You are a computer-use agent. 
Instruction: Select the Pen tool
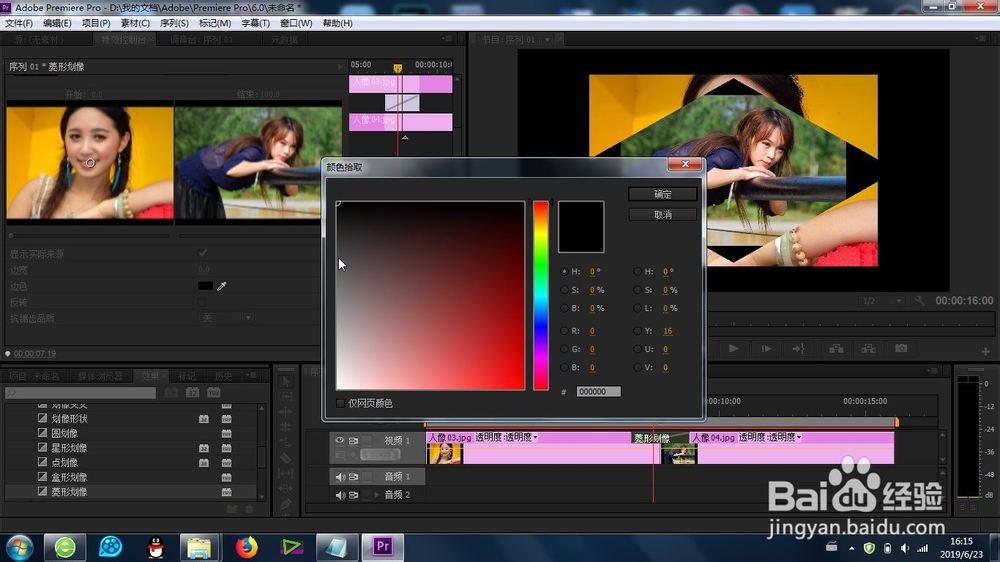click(285, 504)
